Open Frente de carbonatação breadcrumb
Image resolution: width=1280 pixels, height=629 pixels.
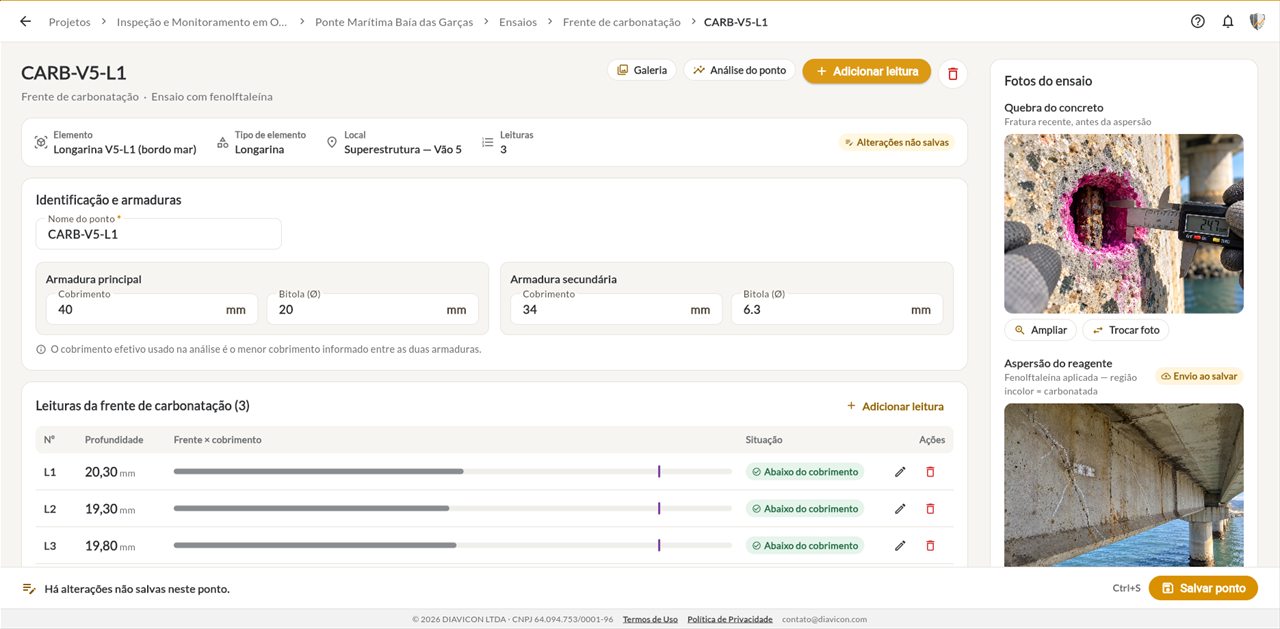(x=621, y=22)
